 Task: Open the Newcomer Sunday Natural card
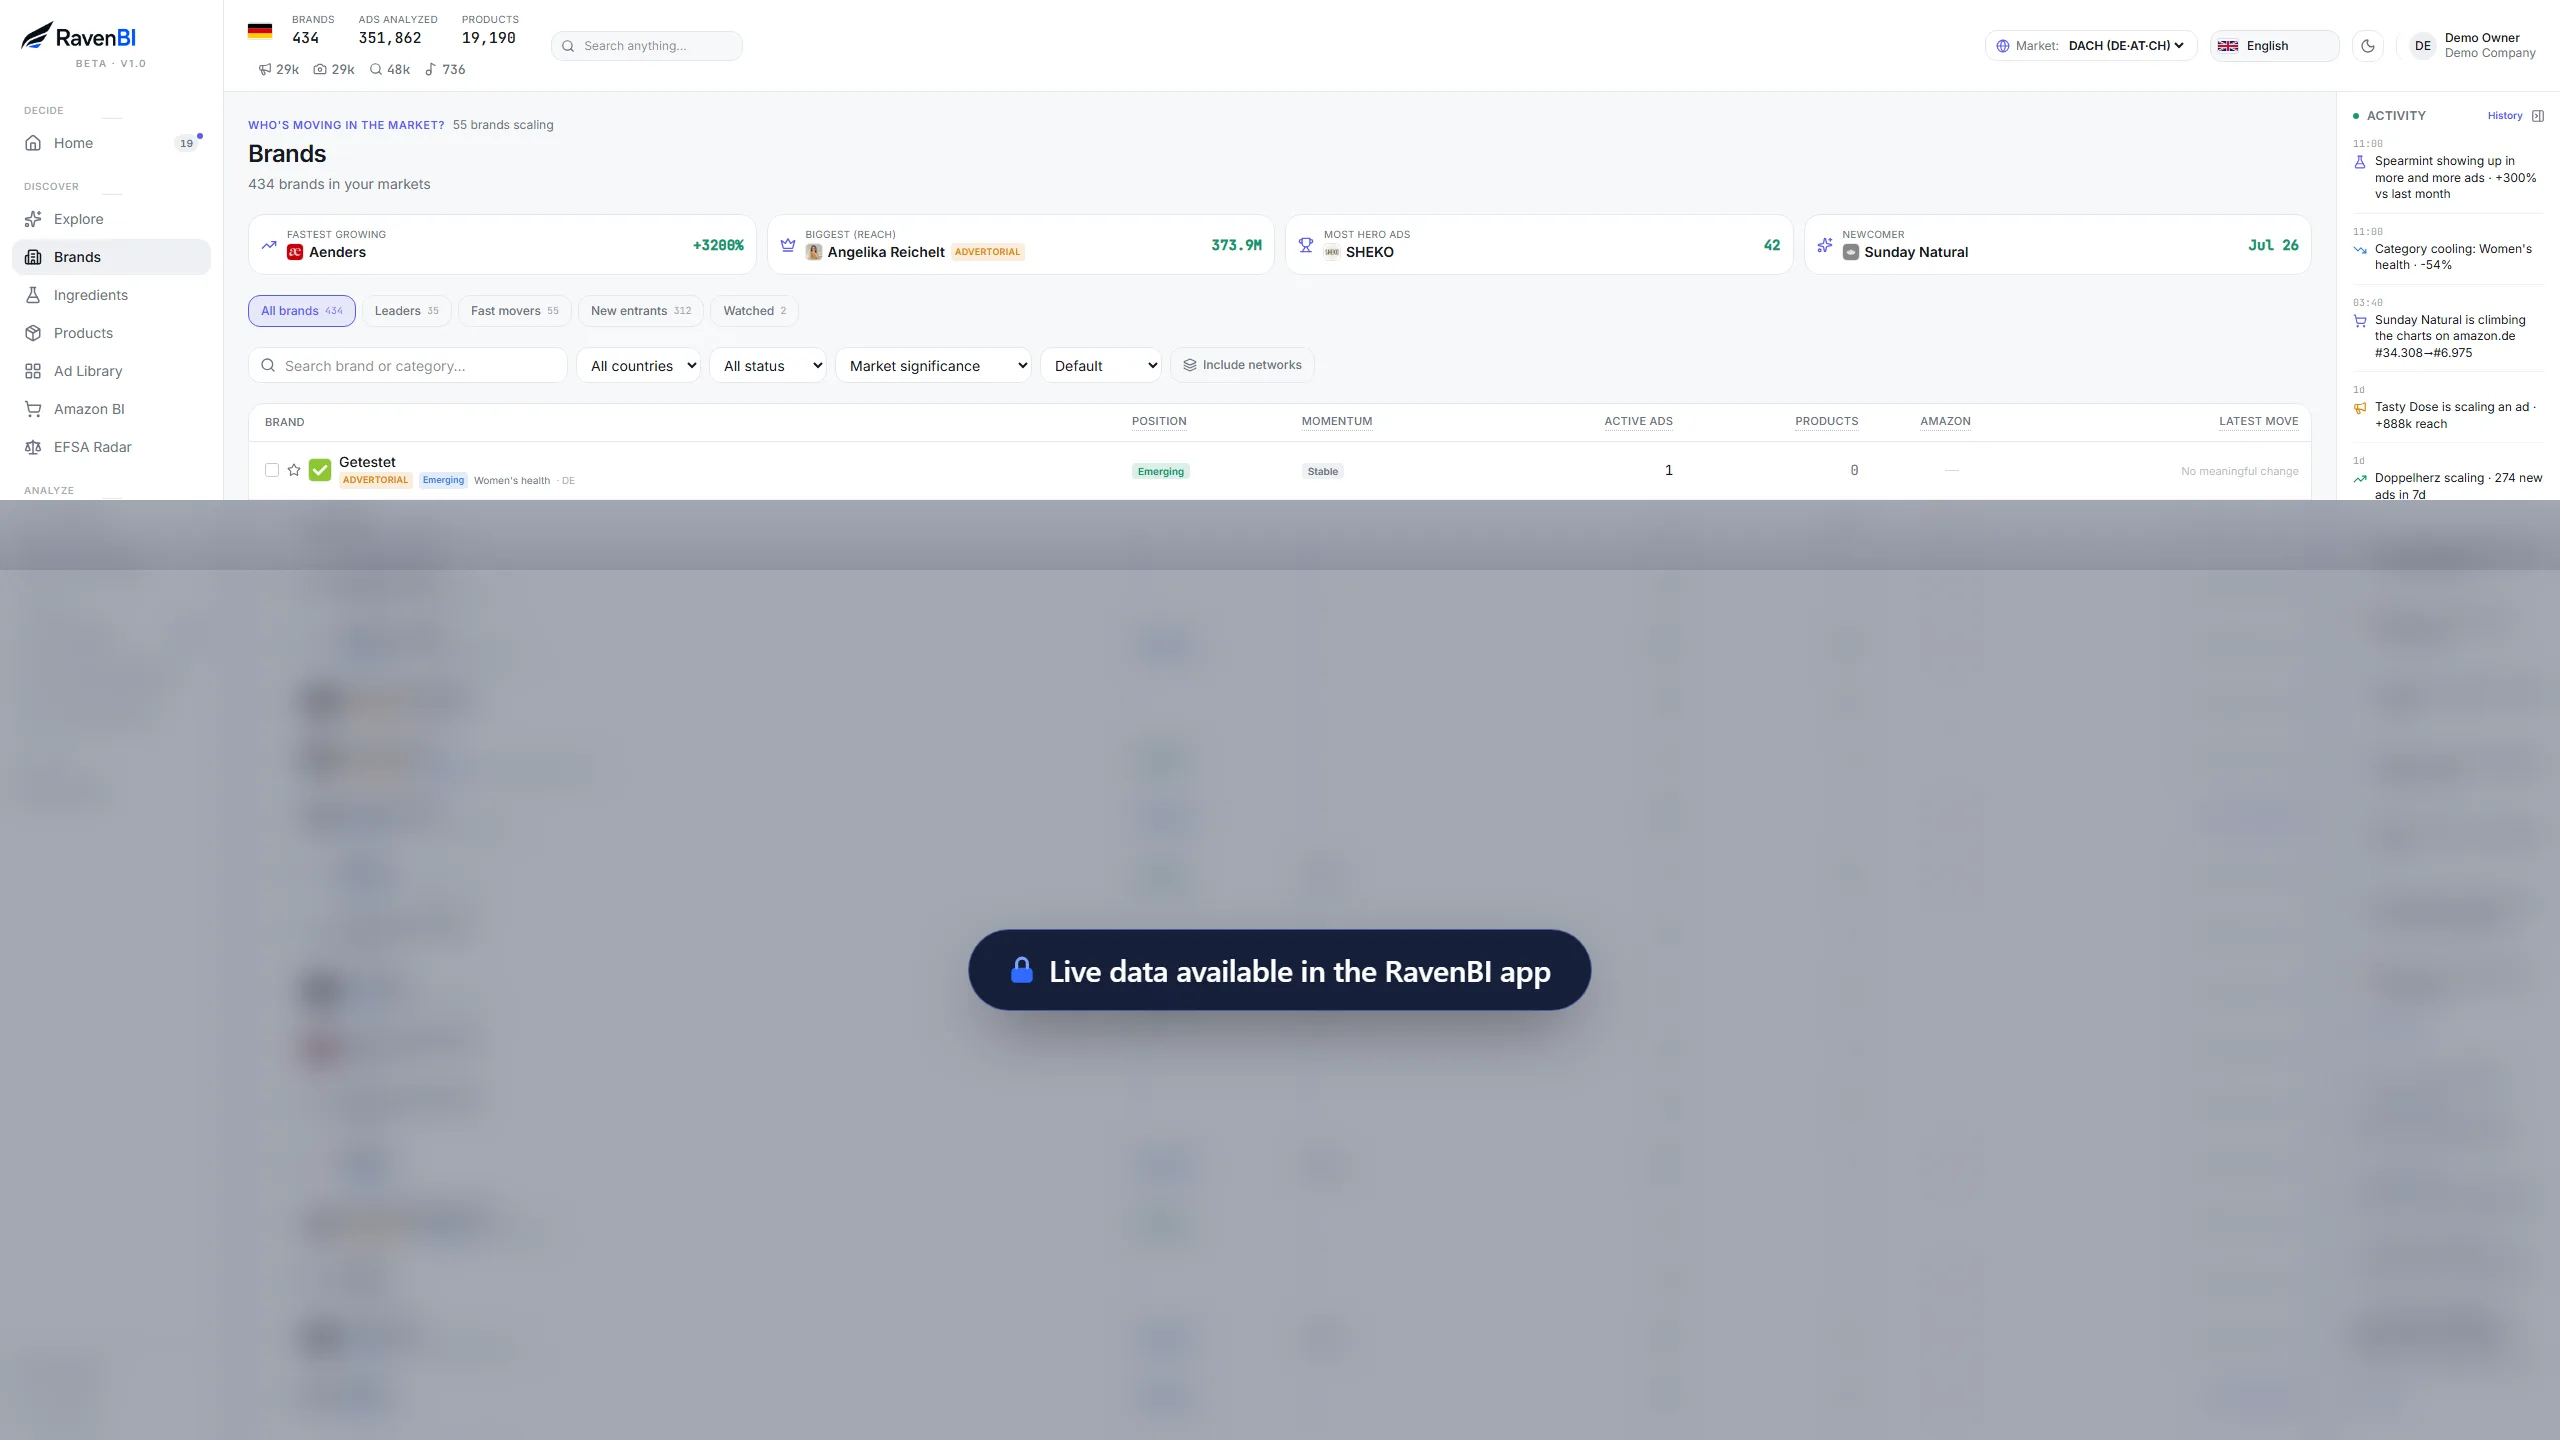[x=2058, y=245]
